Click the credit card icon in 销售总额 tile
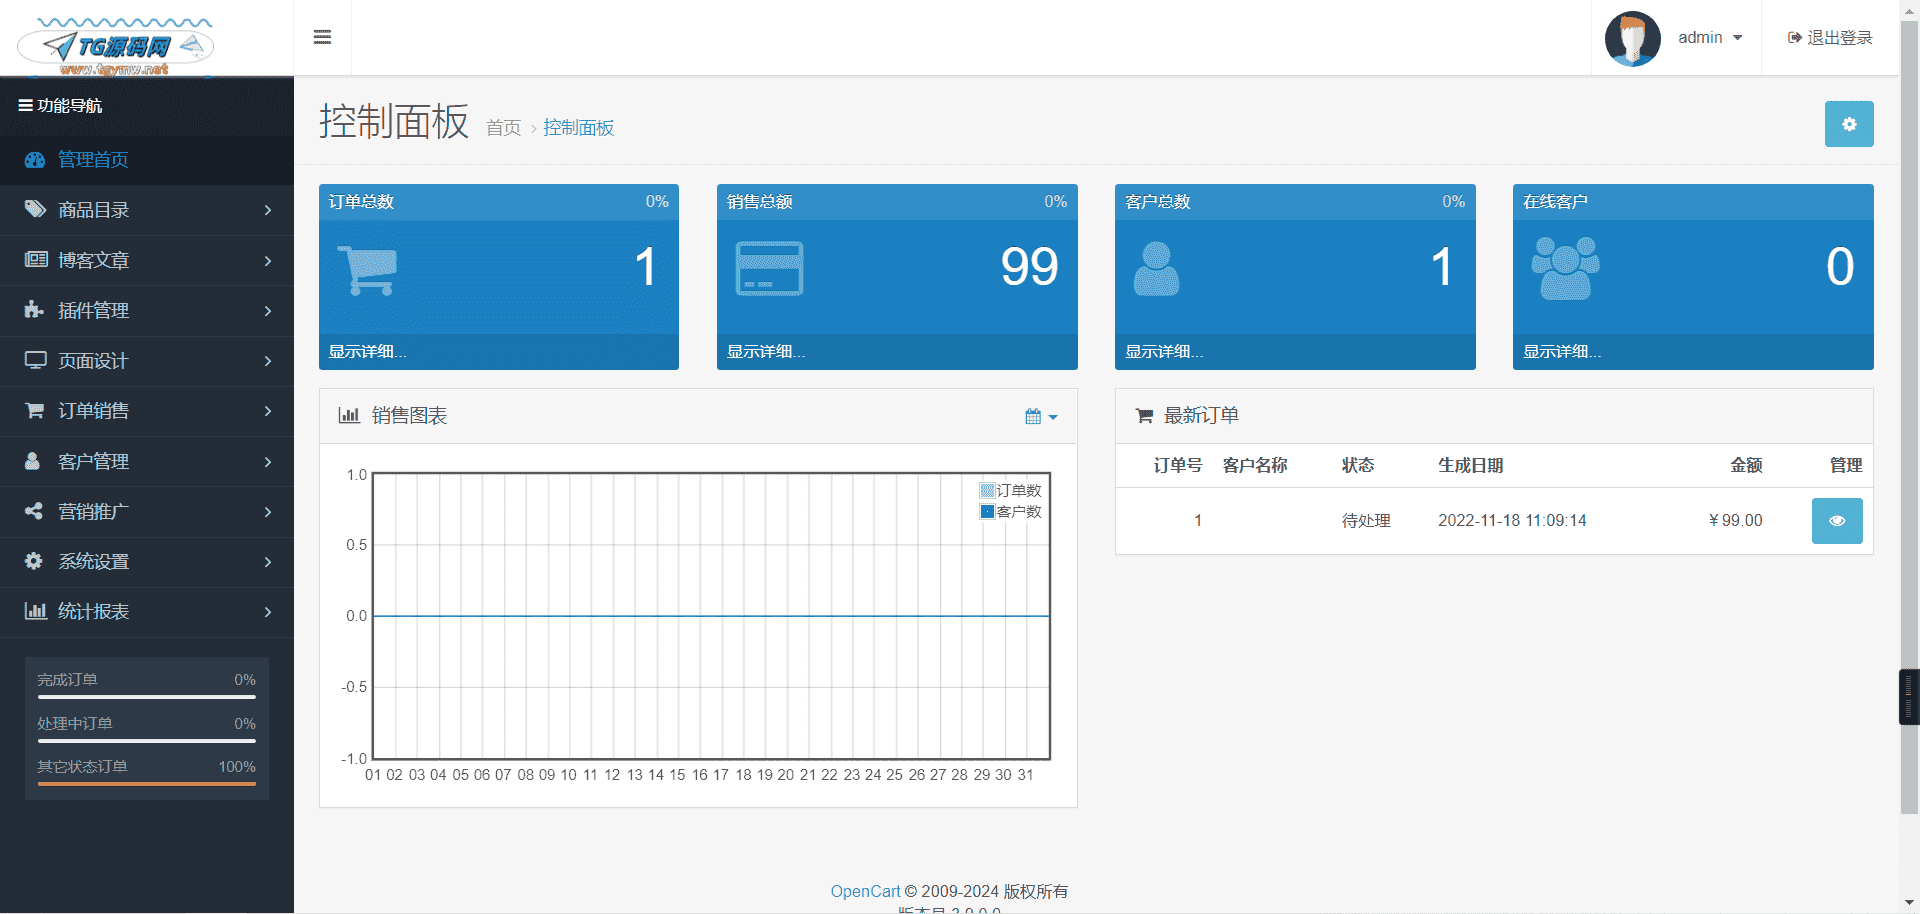The image size is (1920, 914). (769, 268)
